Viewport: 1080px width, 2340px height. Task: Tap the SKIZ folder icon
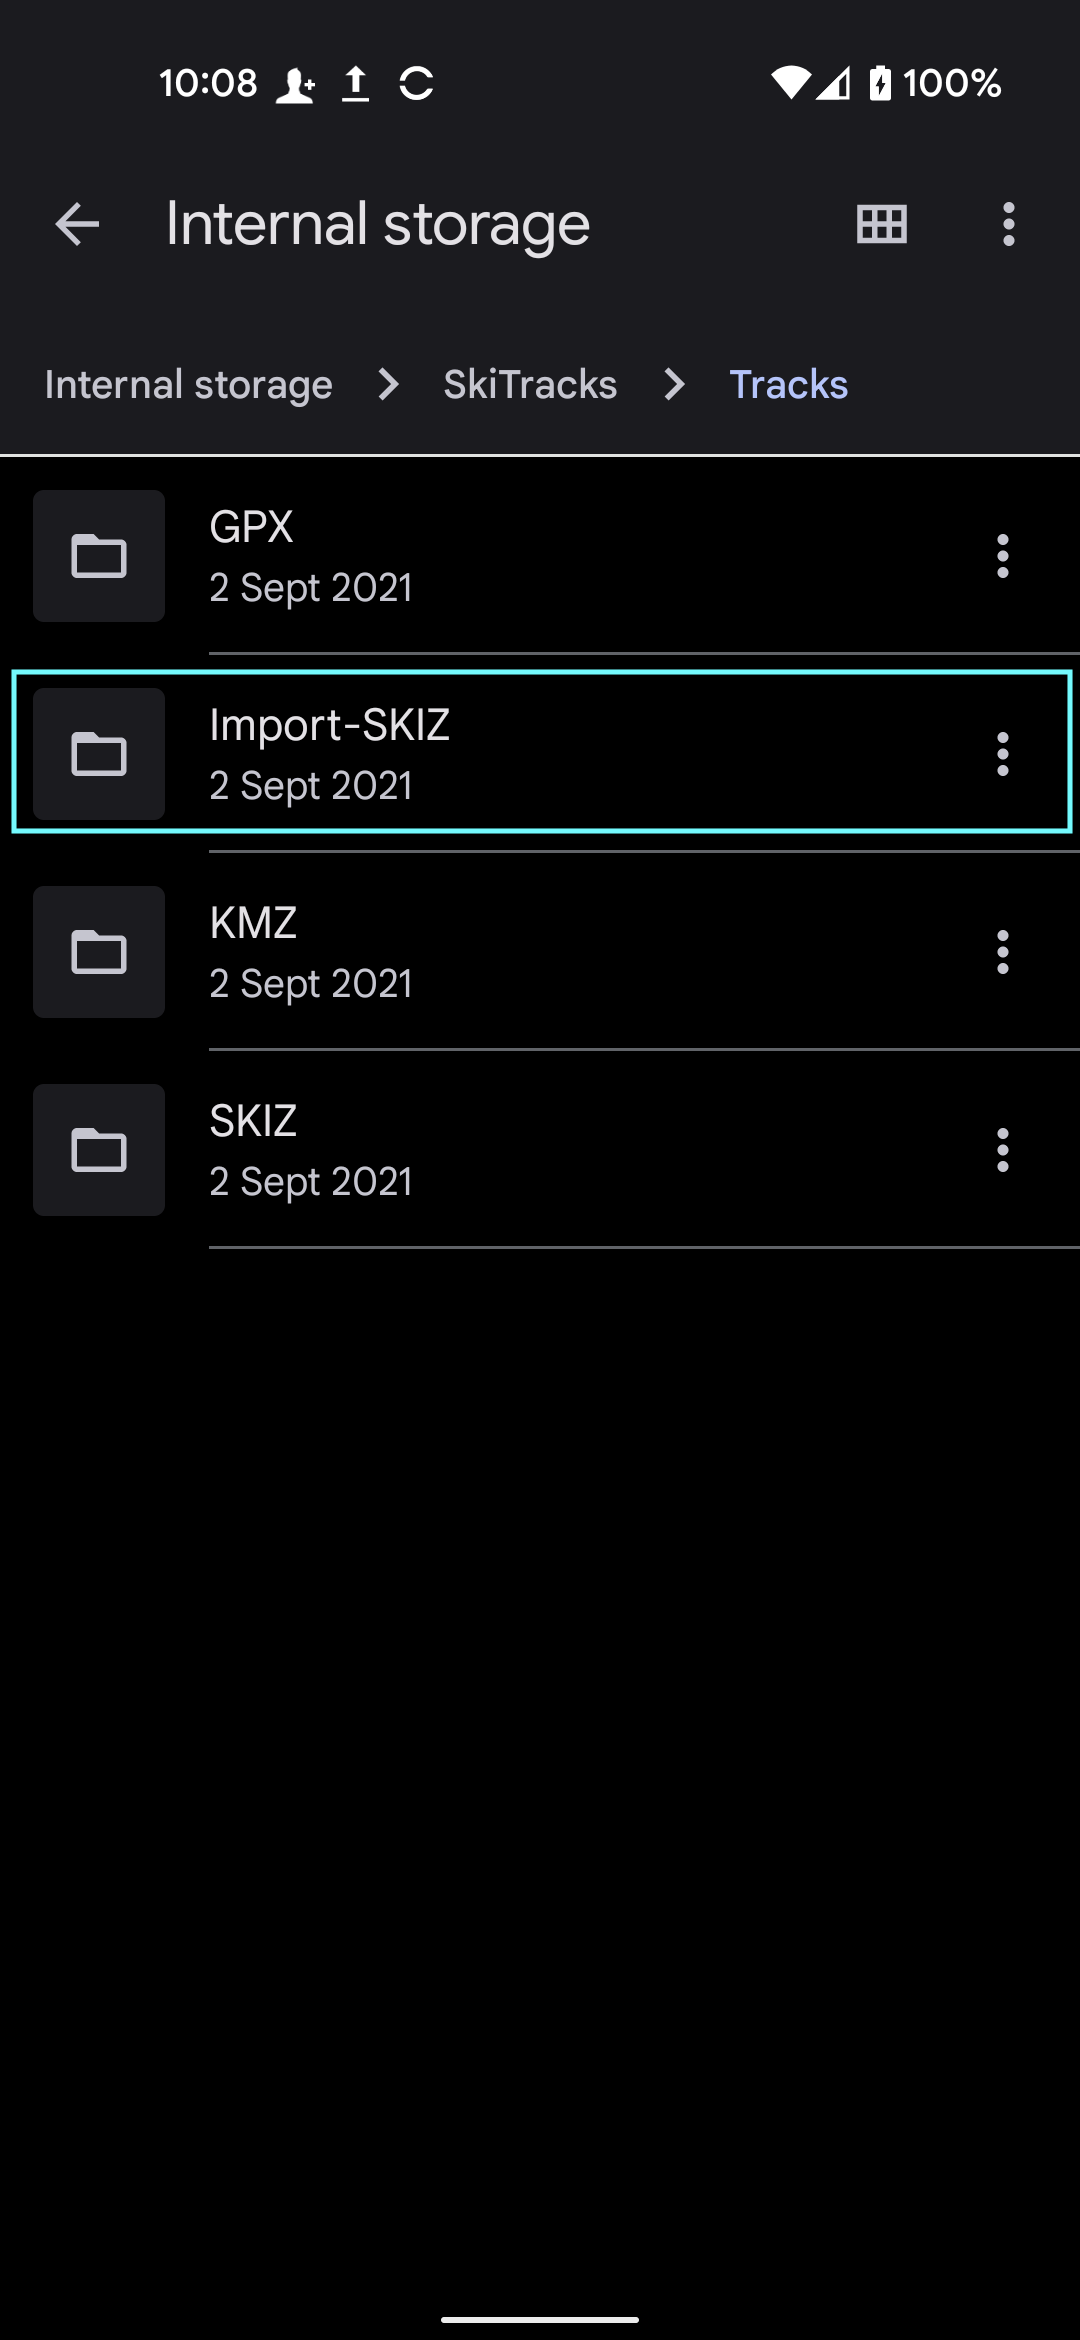point(99,1150)
